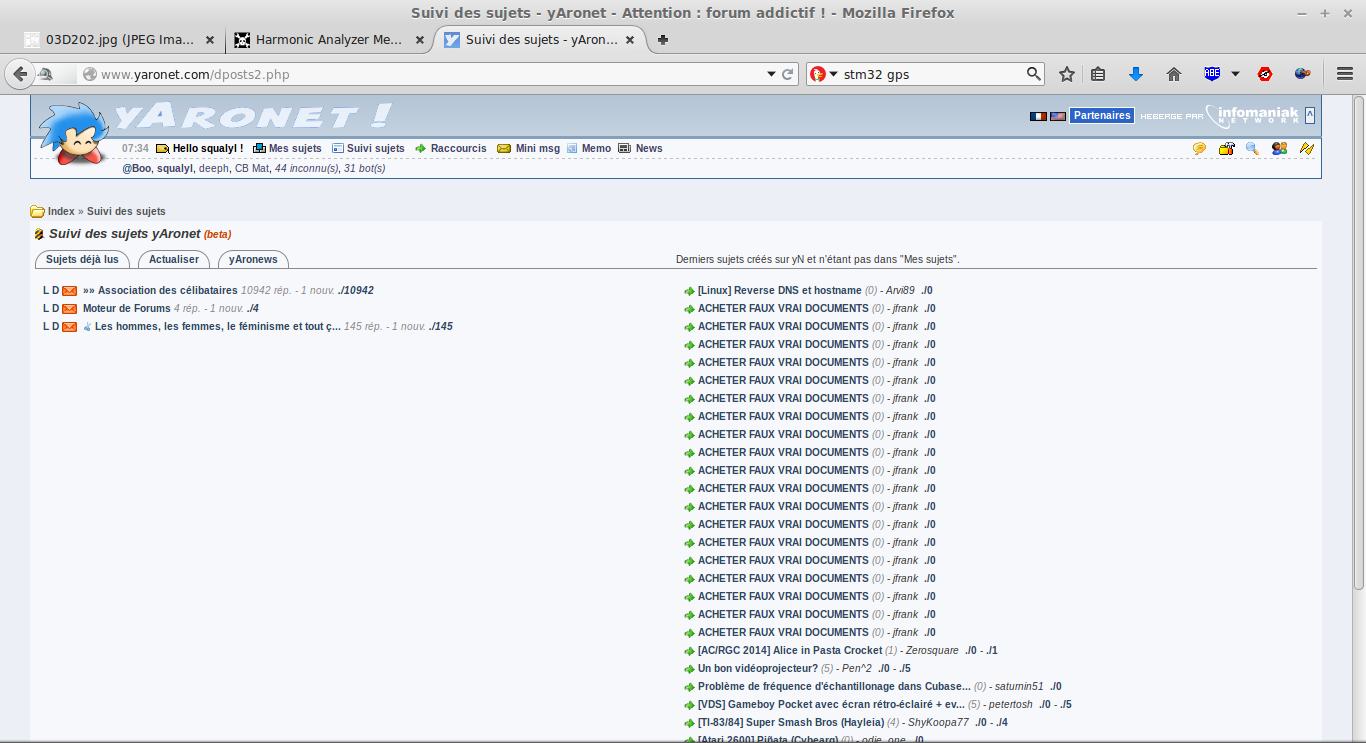Click the Firefox bookmark star icon
The width and height of the screenshot is (1366, 743).
[x=1067, y=74]
